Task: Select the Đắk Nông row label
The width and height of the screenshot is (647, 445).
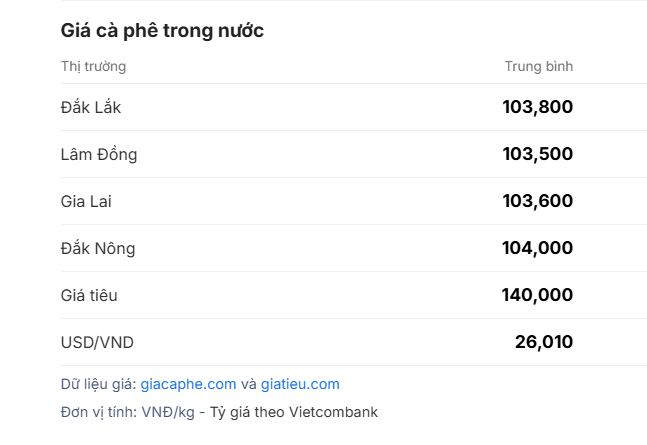Action: pyautogui.click(x=98, y=248)
